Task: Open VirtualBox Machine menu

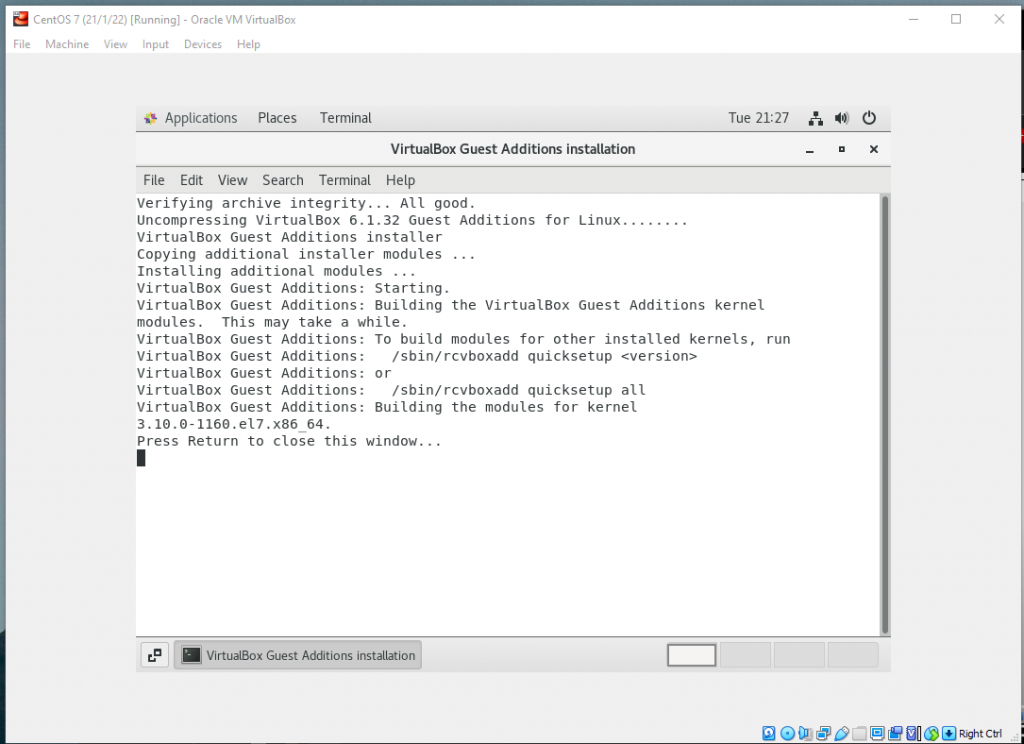Action: [x=67, y=44]
